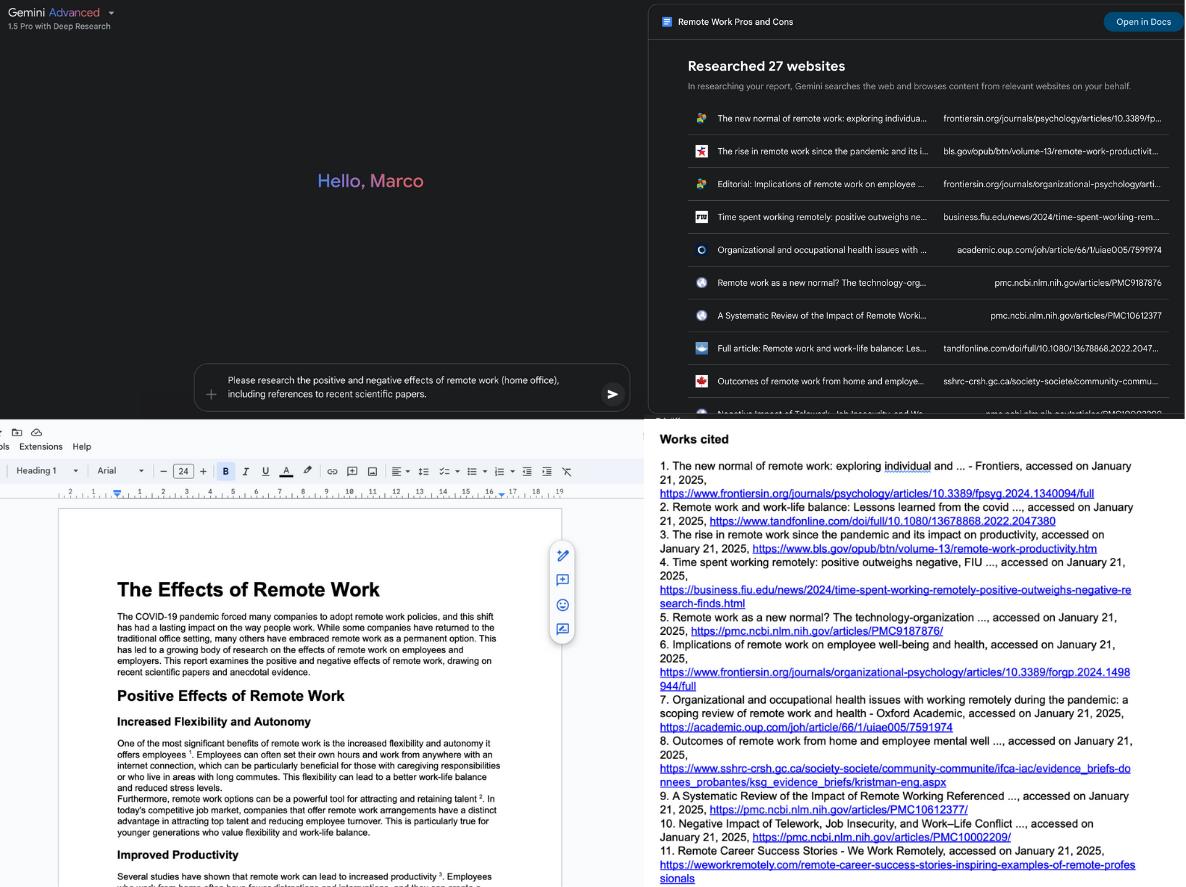Open the Help menu

pyautogui.click(x=82, y=447)
